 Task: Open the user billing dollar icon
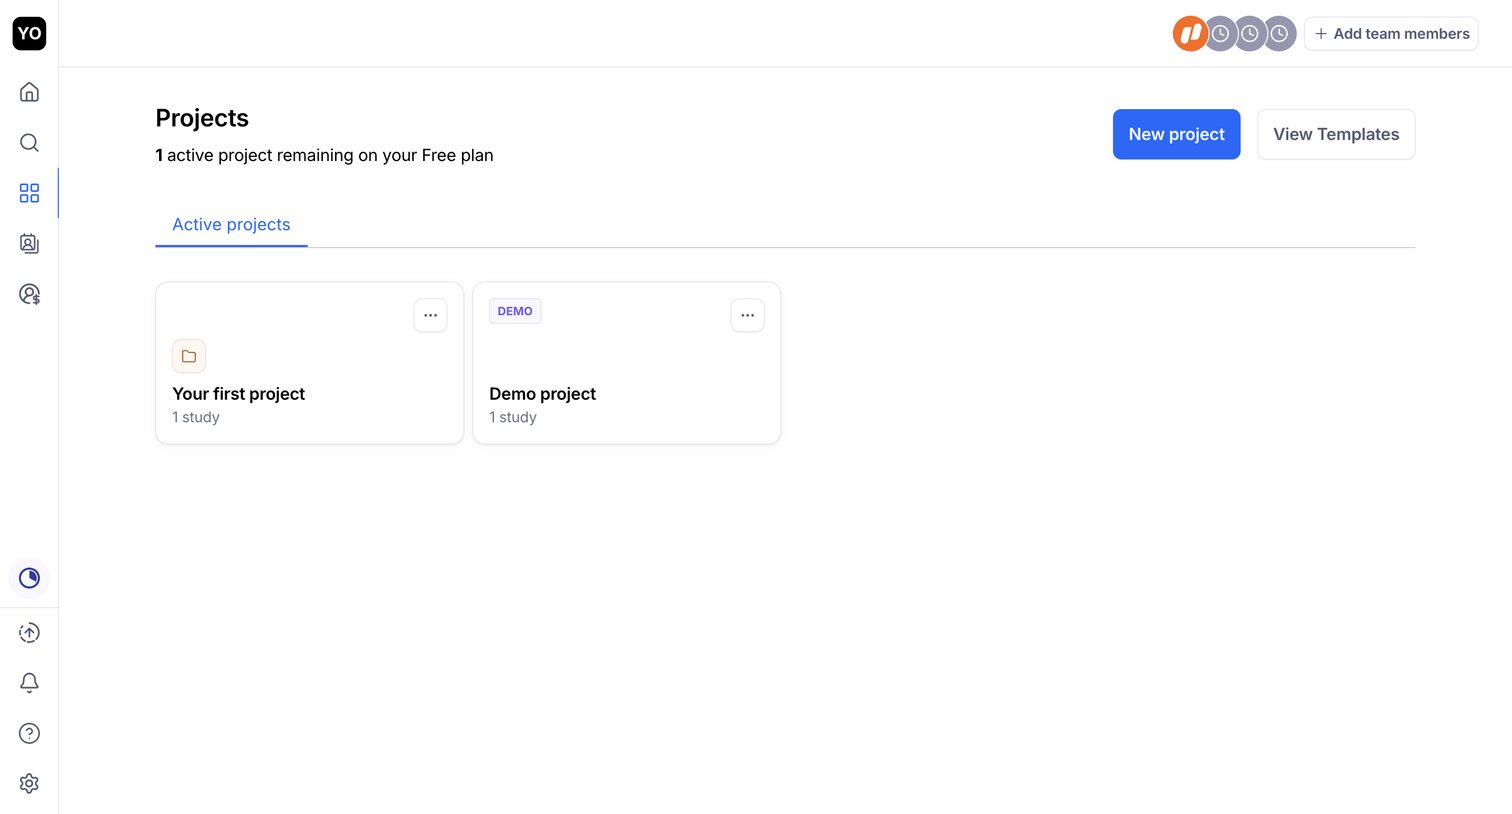(x=29, y=294)
